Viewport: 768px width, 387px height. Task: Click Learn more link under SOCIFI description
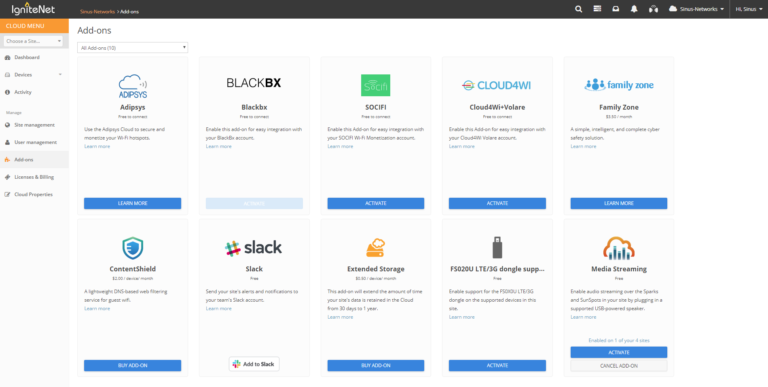coord(340,146)
